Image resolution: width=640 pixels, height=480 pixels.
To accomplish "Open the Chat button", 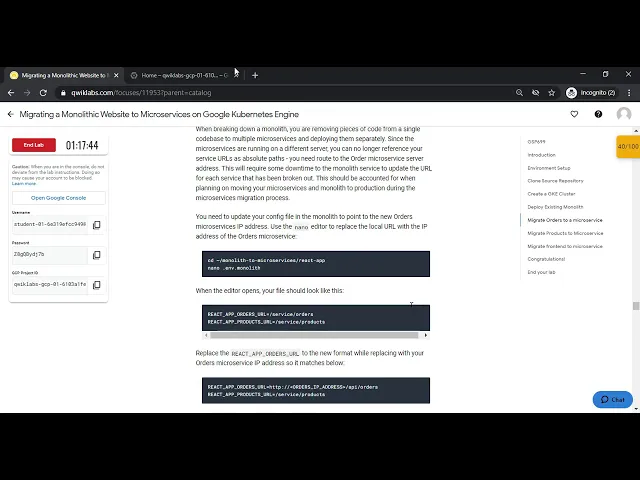I will (613, 400).
